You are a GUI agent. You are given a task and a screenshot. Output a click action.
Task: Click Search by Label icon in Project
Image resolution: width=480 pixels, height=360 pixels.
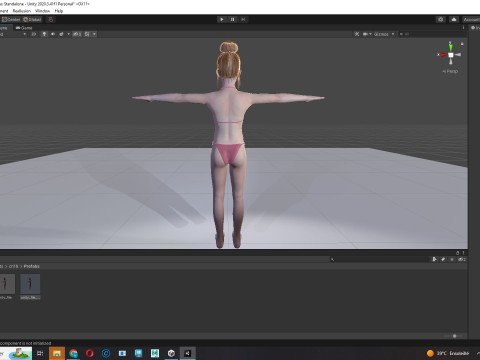[443, 259]
